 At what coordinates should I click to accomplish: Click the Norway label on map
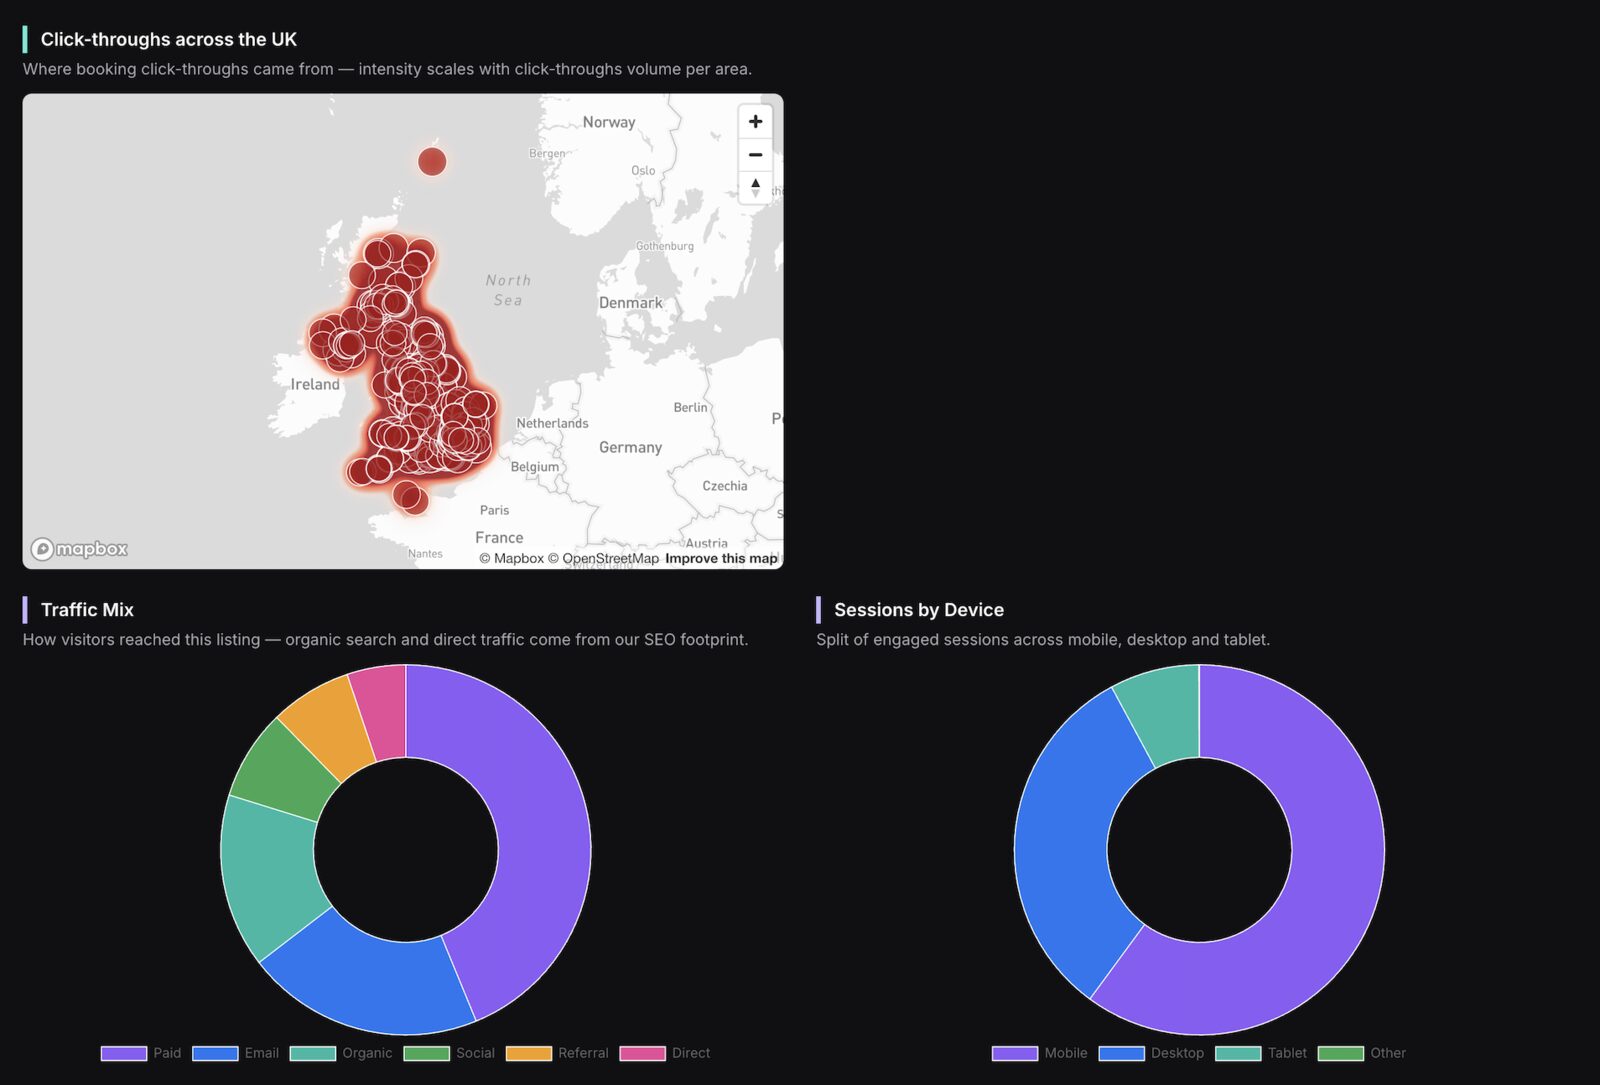(x=609, y=122)
